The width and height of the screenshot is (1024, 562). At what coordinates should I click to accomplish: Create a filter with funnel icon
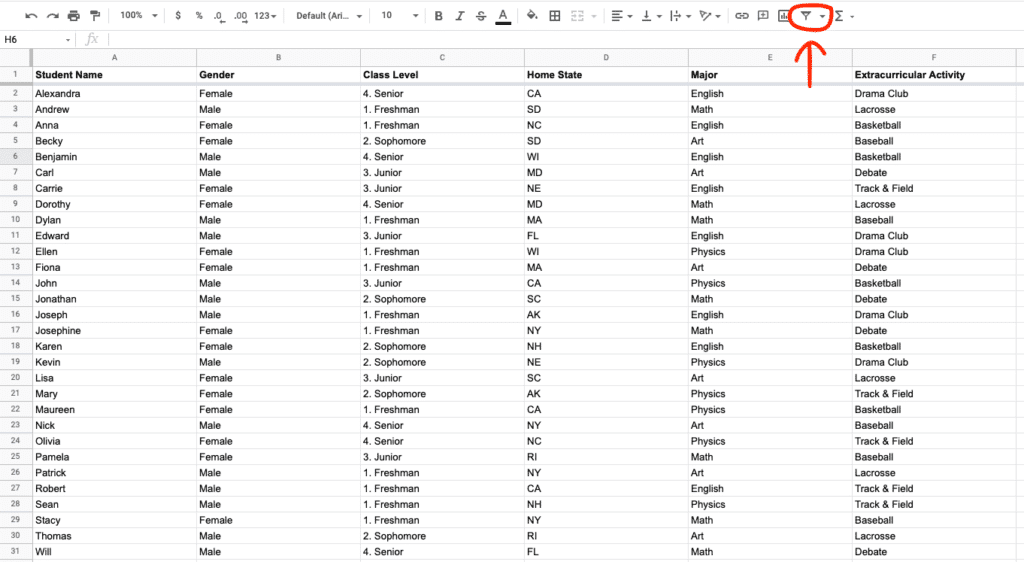[x=806, y=16]
